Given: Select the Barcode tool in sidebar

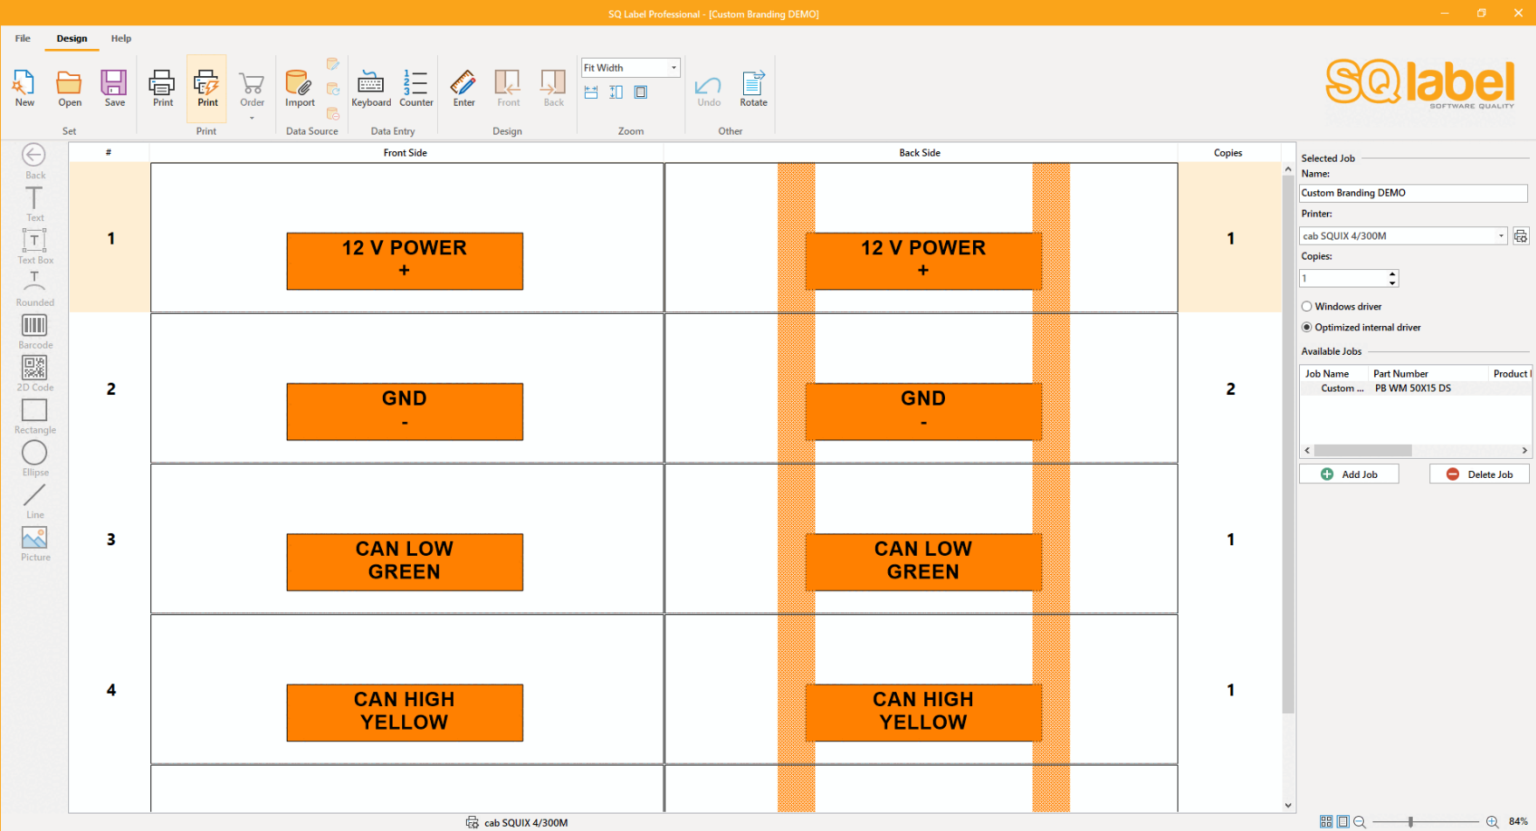Looking at the screenshot, I should [35, 330].
